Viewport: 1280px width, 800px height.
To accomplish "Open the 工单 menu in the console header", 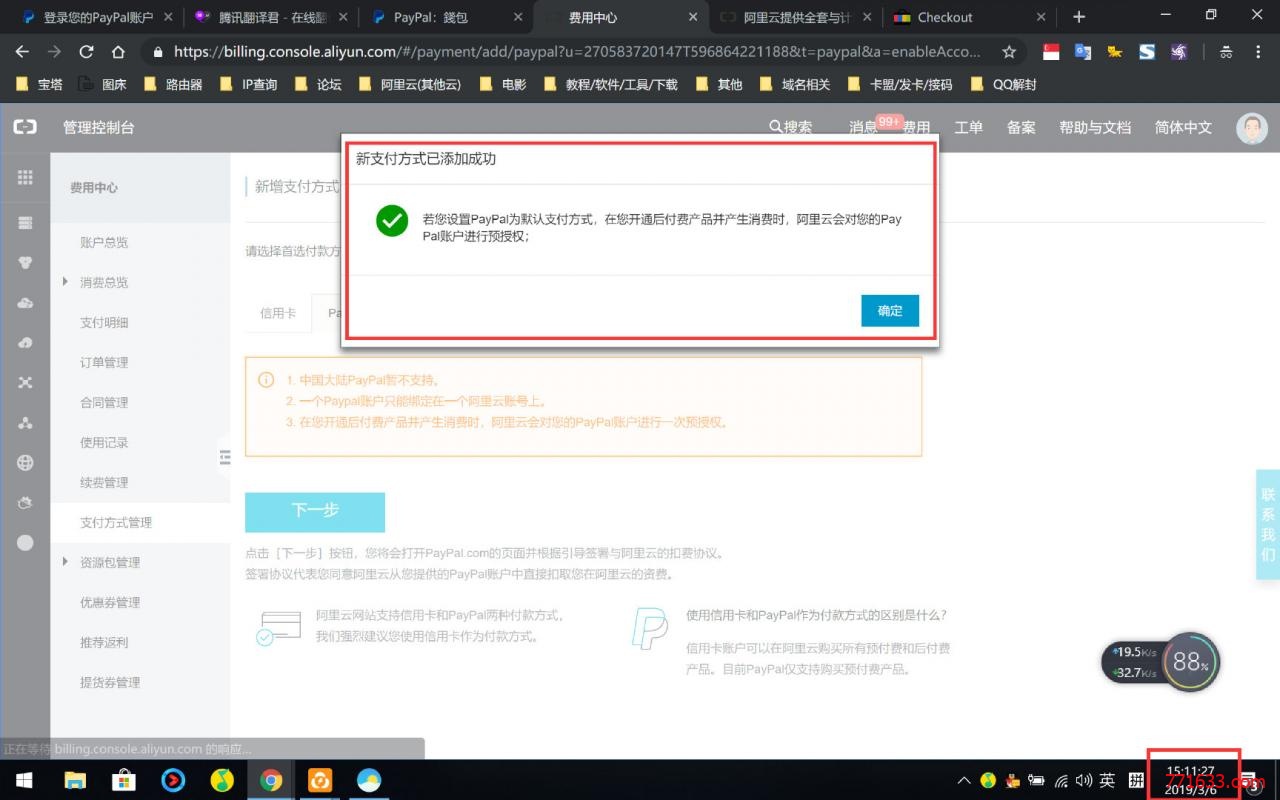I will click(x=968, y=127).
